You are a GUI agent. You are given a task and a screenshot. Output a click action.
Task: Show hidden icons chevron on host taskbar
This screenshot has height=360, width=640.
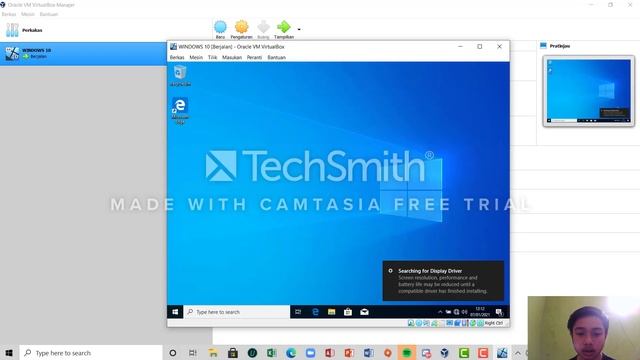pyautogui.click(x=518, y=353)
